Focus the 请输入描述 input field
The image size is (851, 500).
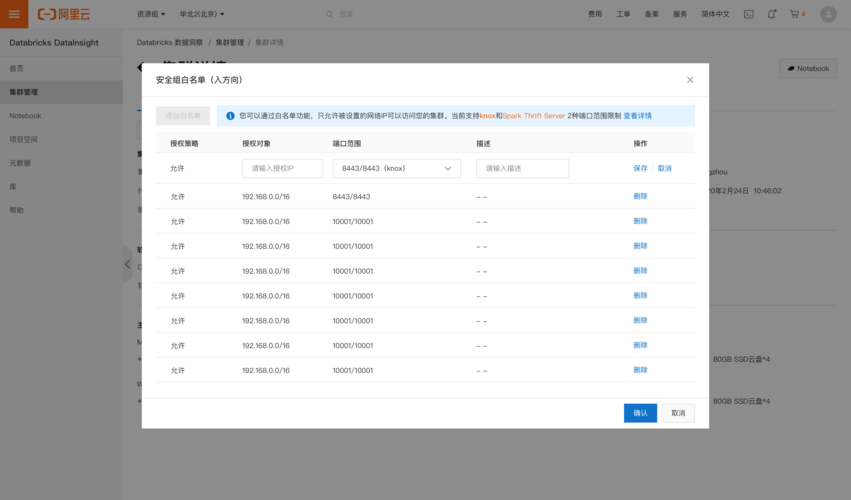[x=522, y=168]
